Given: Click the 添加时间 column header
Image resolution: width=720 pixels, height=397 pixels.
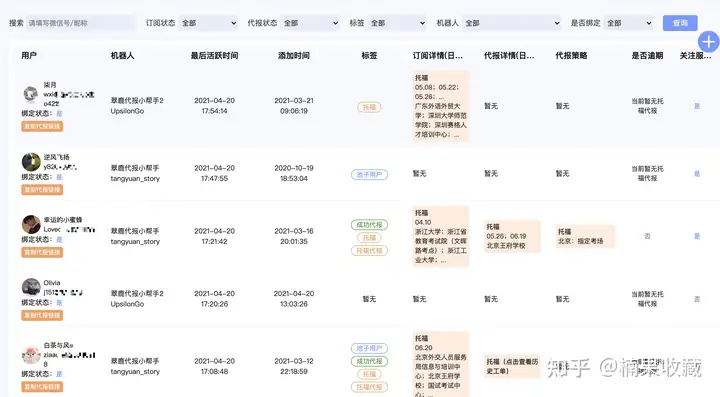Looking at the screenshot, I should 294,56.
